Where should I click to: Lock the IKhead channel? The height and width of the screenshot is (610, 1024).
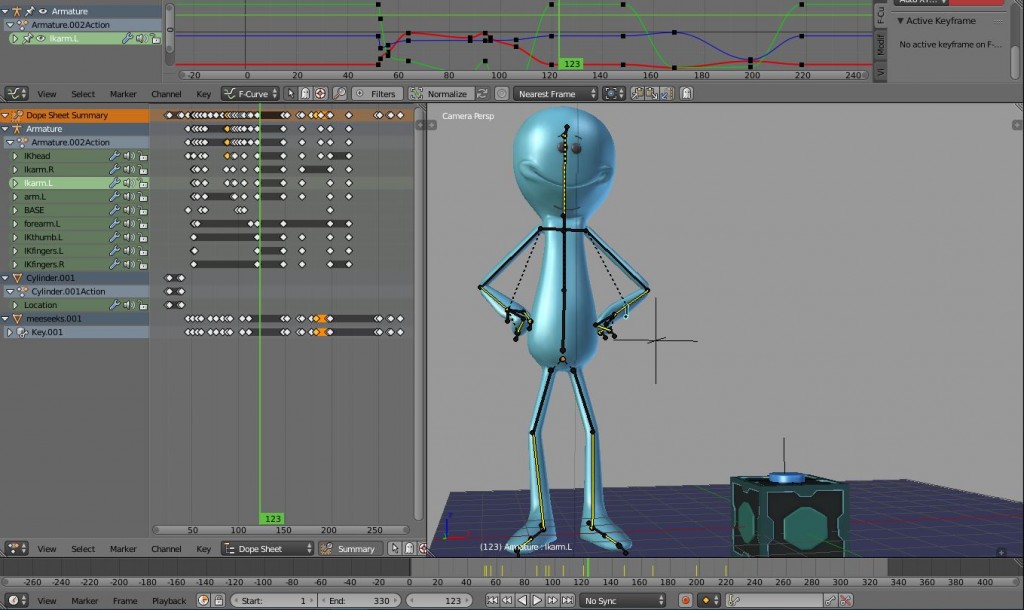pyautogui.click(x=143, y=157)
